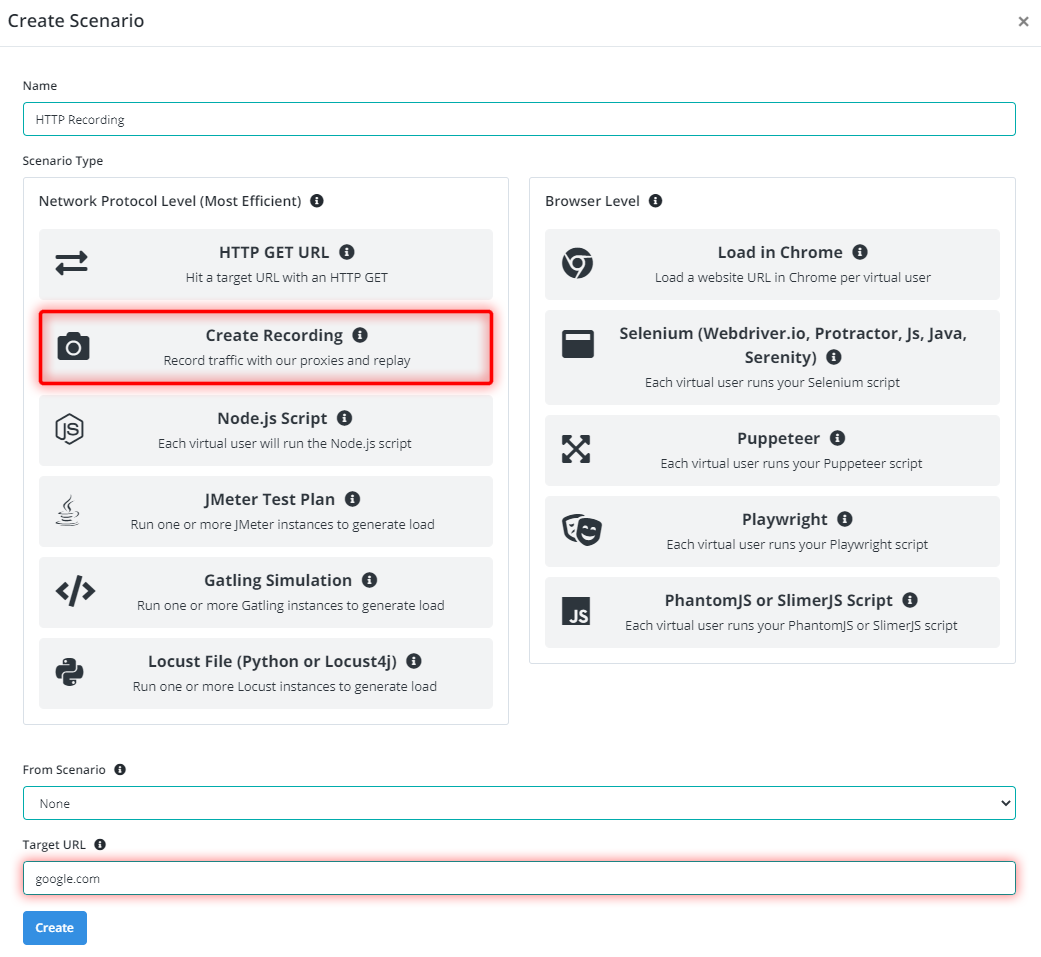This screenshot has width=1041, height=957.
Task: Select Load in Chrome option
Action: (772, 264)
